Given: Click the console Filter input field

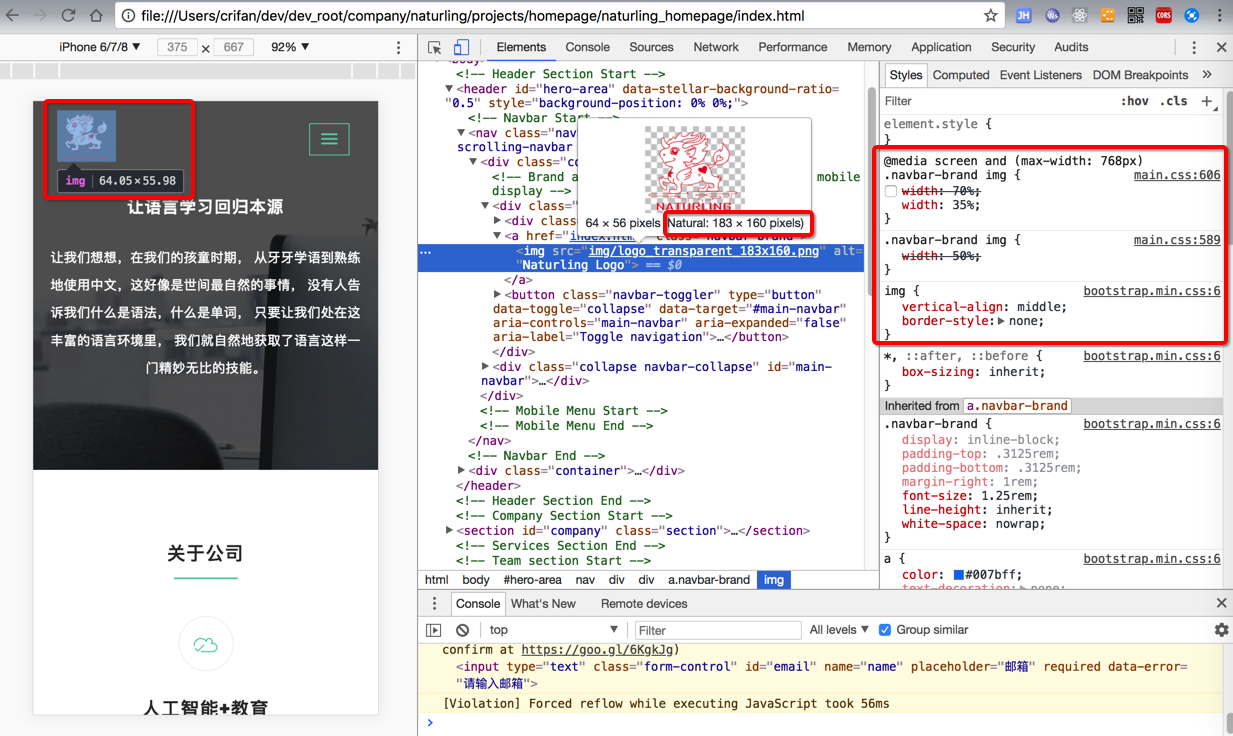Looking at the screenshot, I should [718, 630].
